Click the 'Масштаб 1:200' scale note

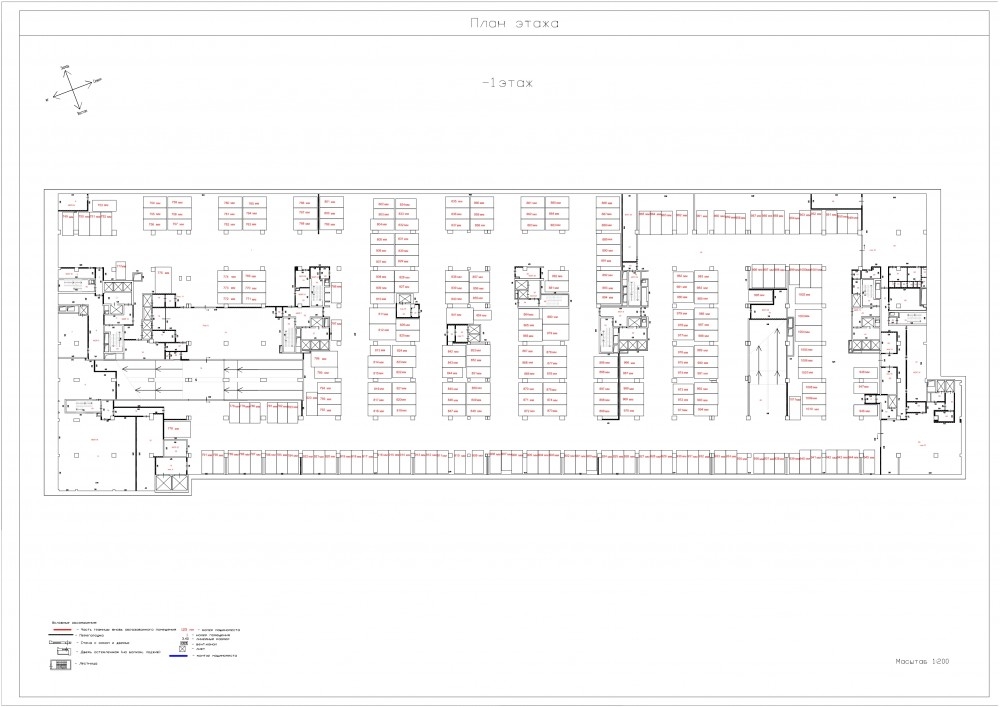[x=922, y=661]
